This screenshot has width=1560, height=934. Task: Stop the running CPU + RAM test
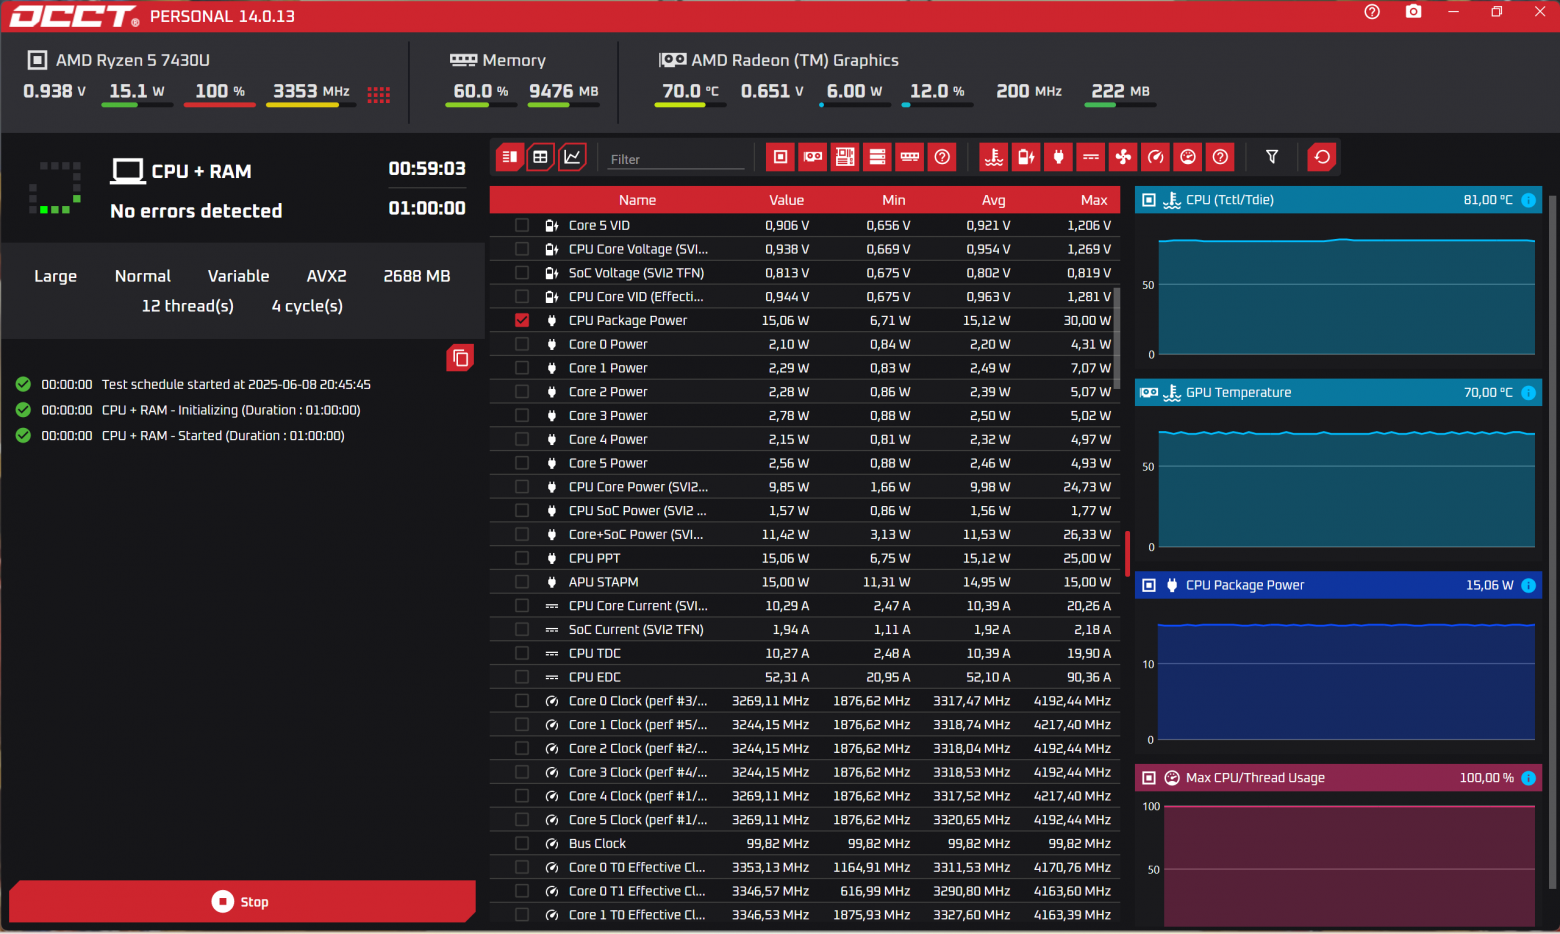(241, 901)
